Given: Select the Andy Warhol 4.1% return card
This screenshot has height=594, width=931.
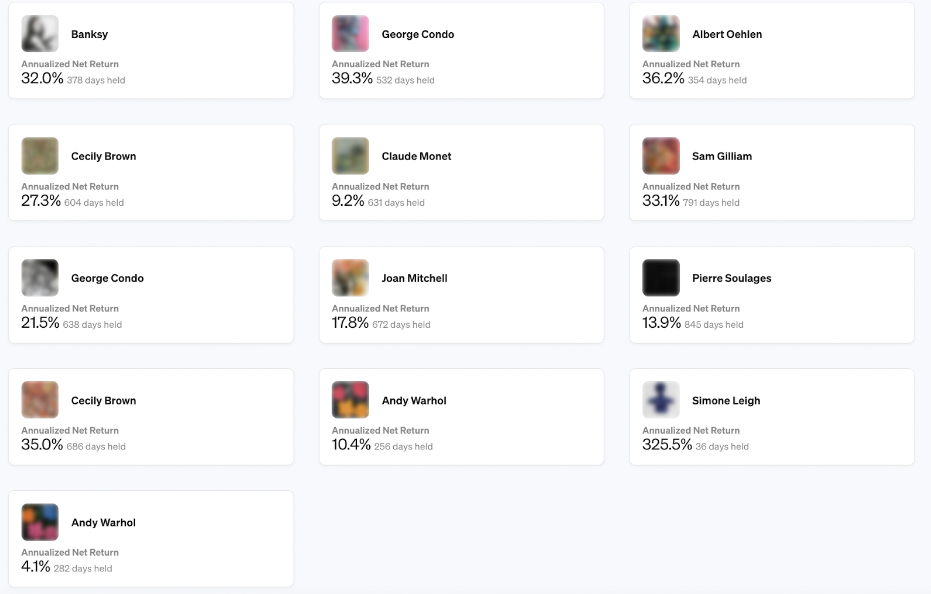Looking at the screenshot, I should click(151, 538).
